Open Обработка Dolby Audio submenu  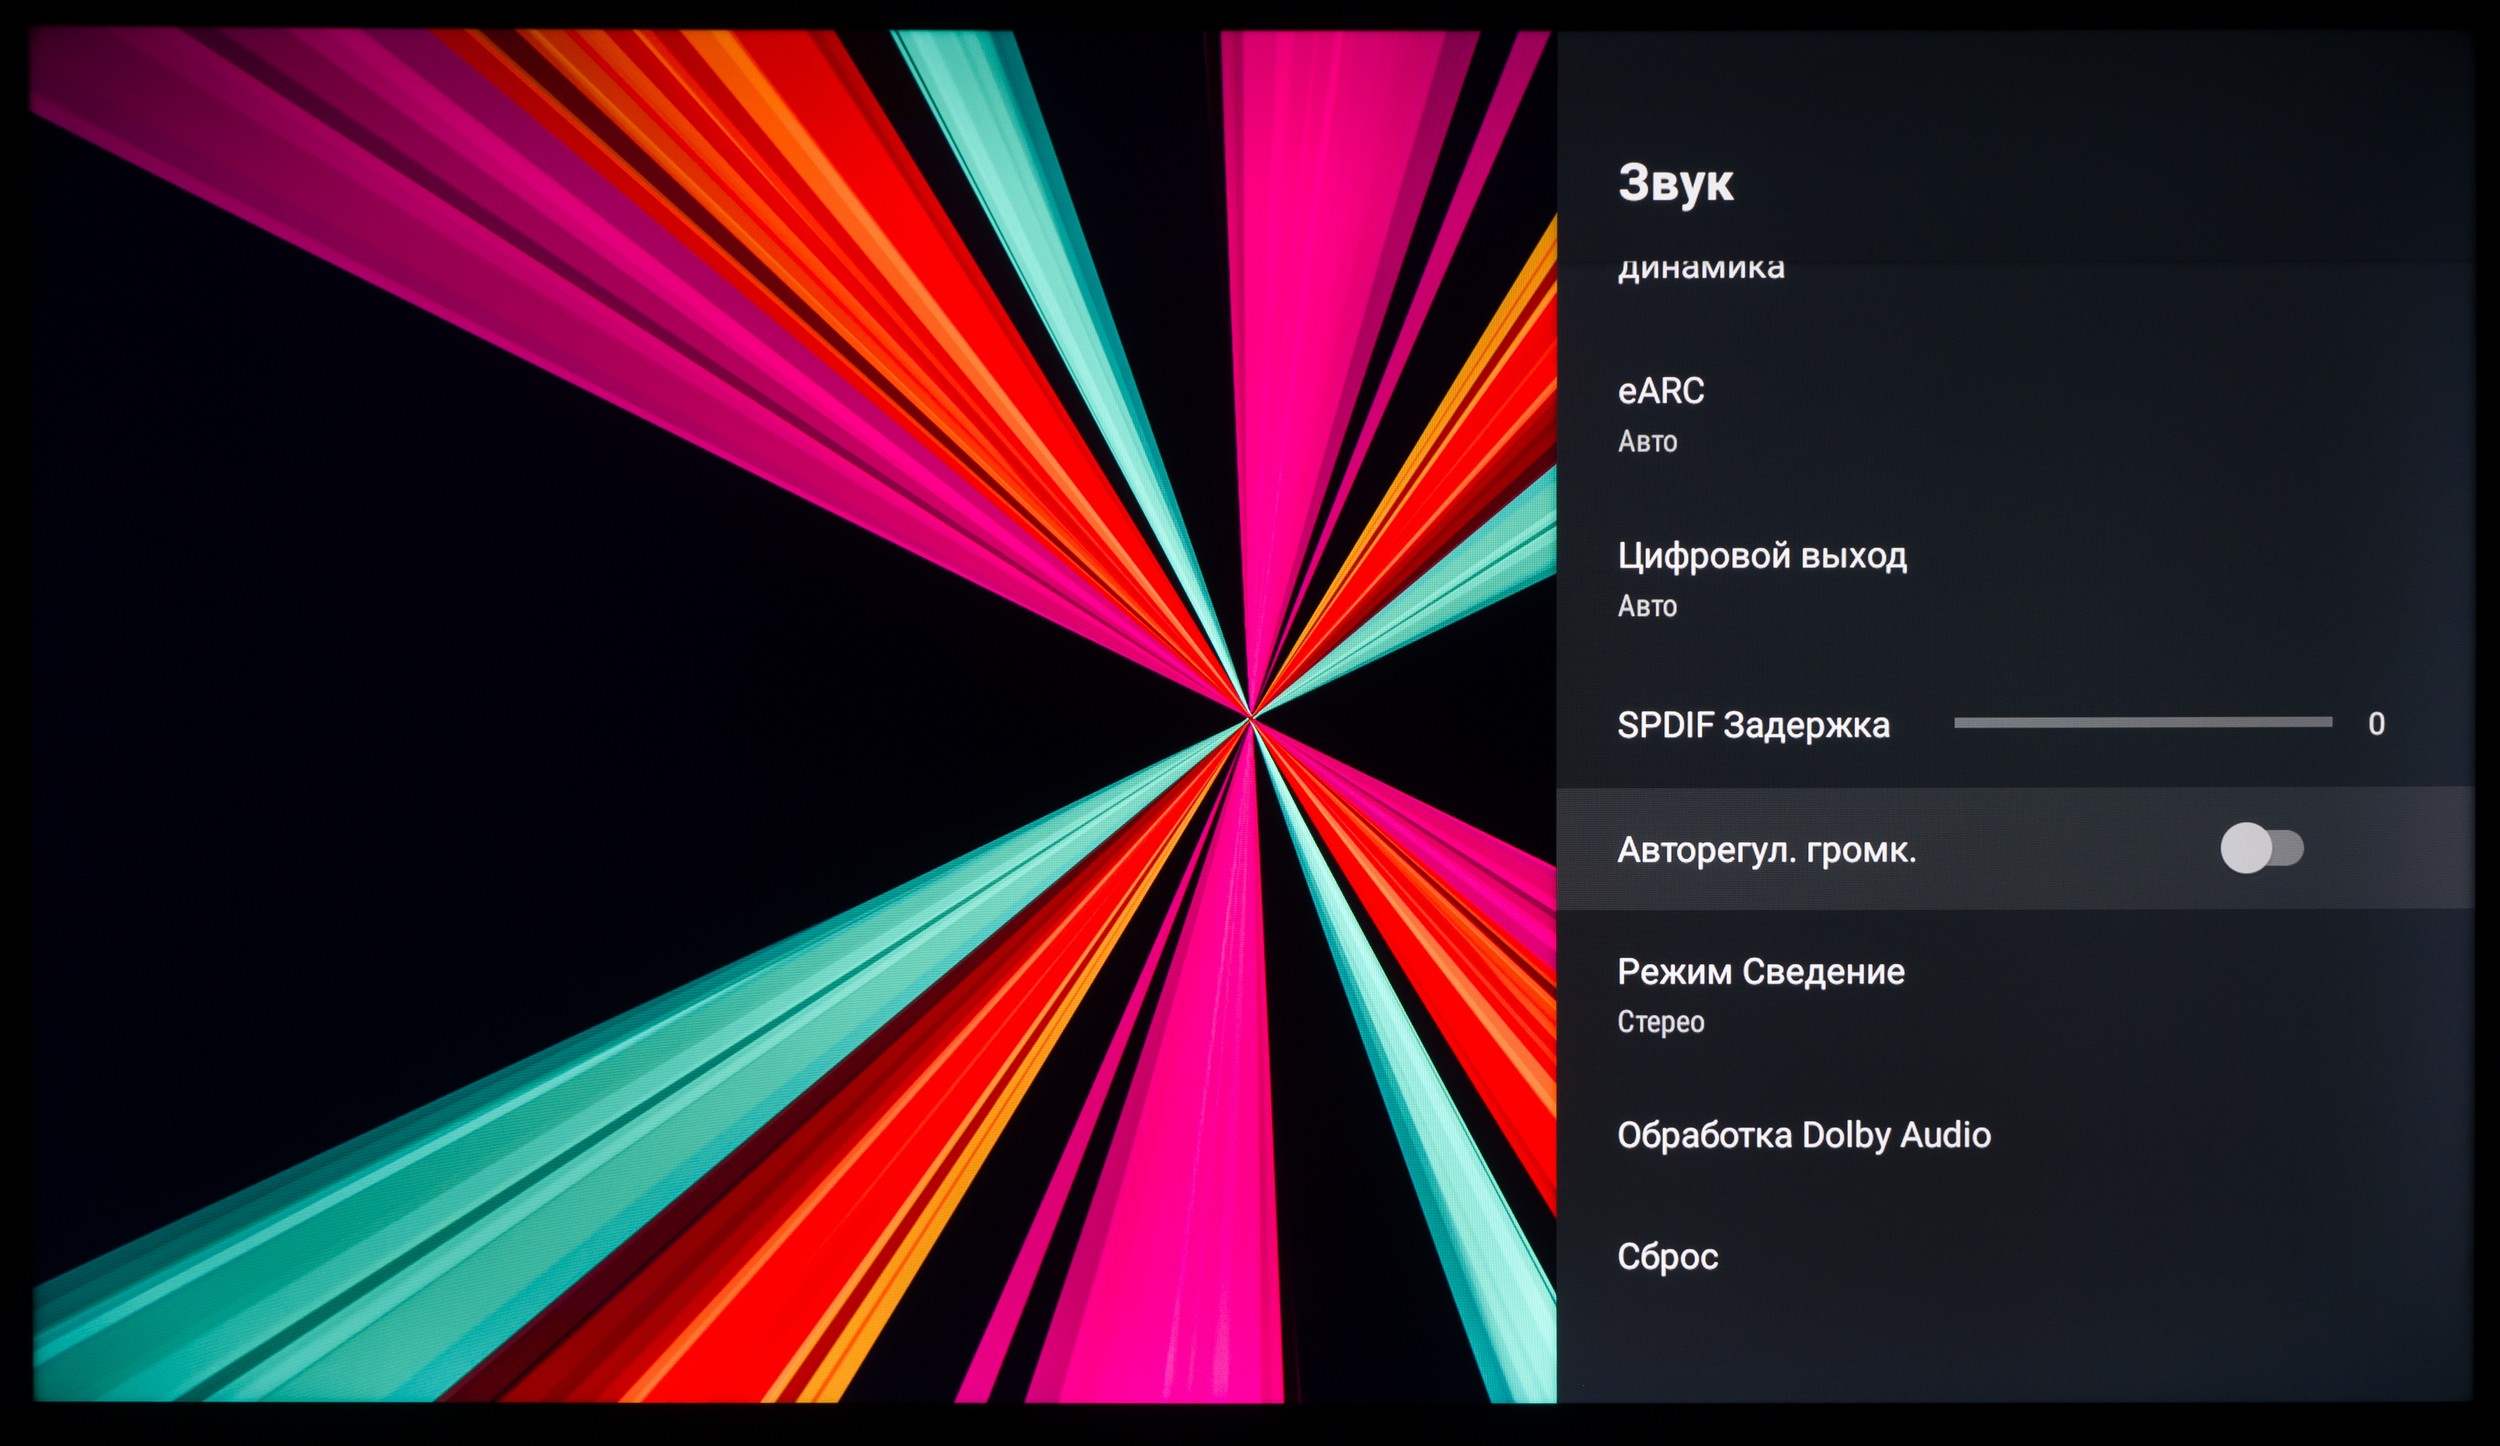[1803, 1135]
